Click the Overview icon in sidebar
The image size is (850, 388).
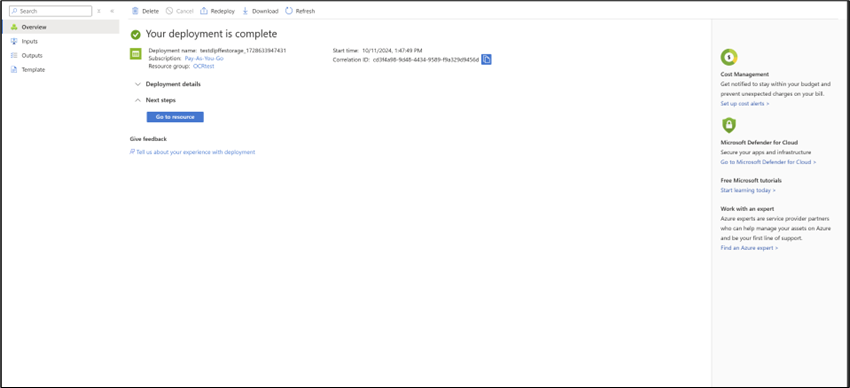click(x=14, y=27)
